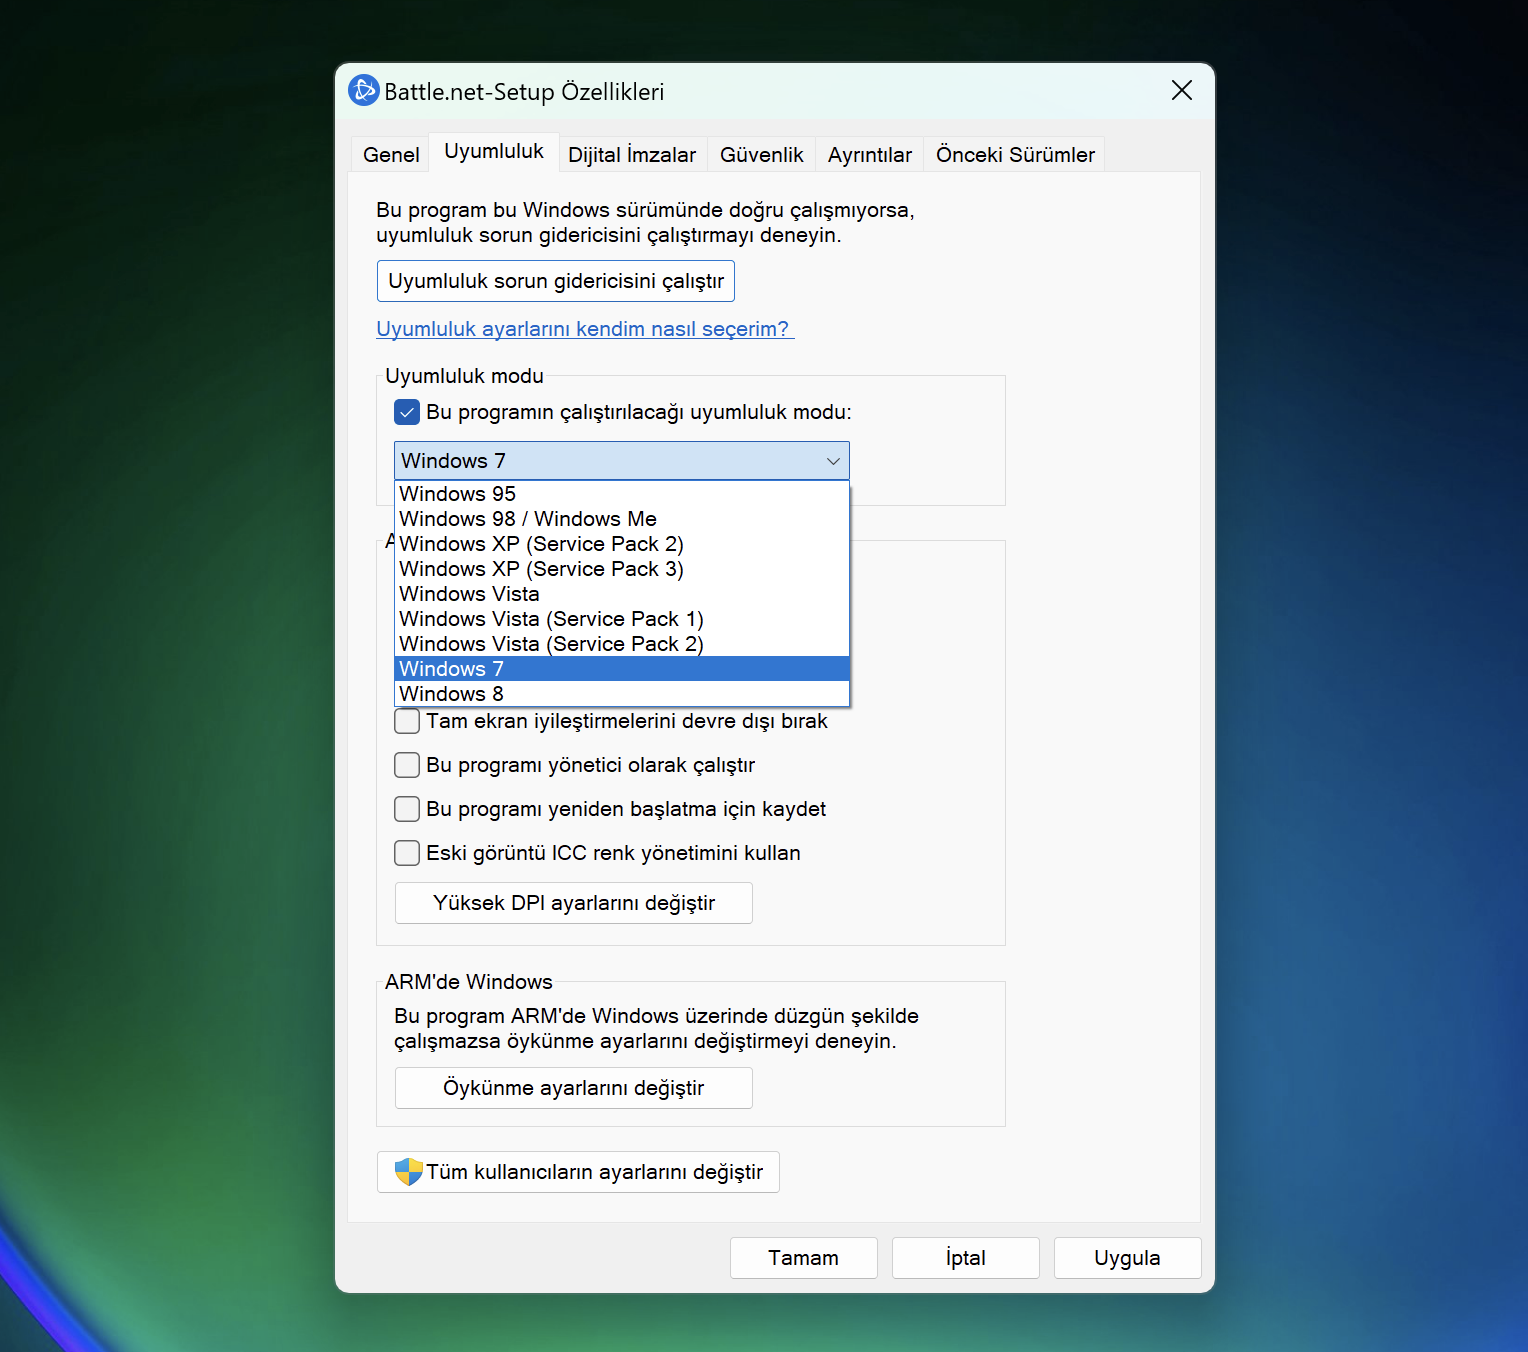Tick Eski görüntü ICC renk yönetimini kullan
This screenshot has width=1528, height=1352.
point(407,853)
